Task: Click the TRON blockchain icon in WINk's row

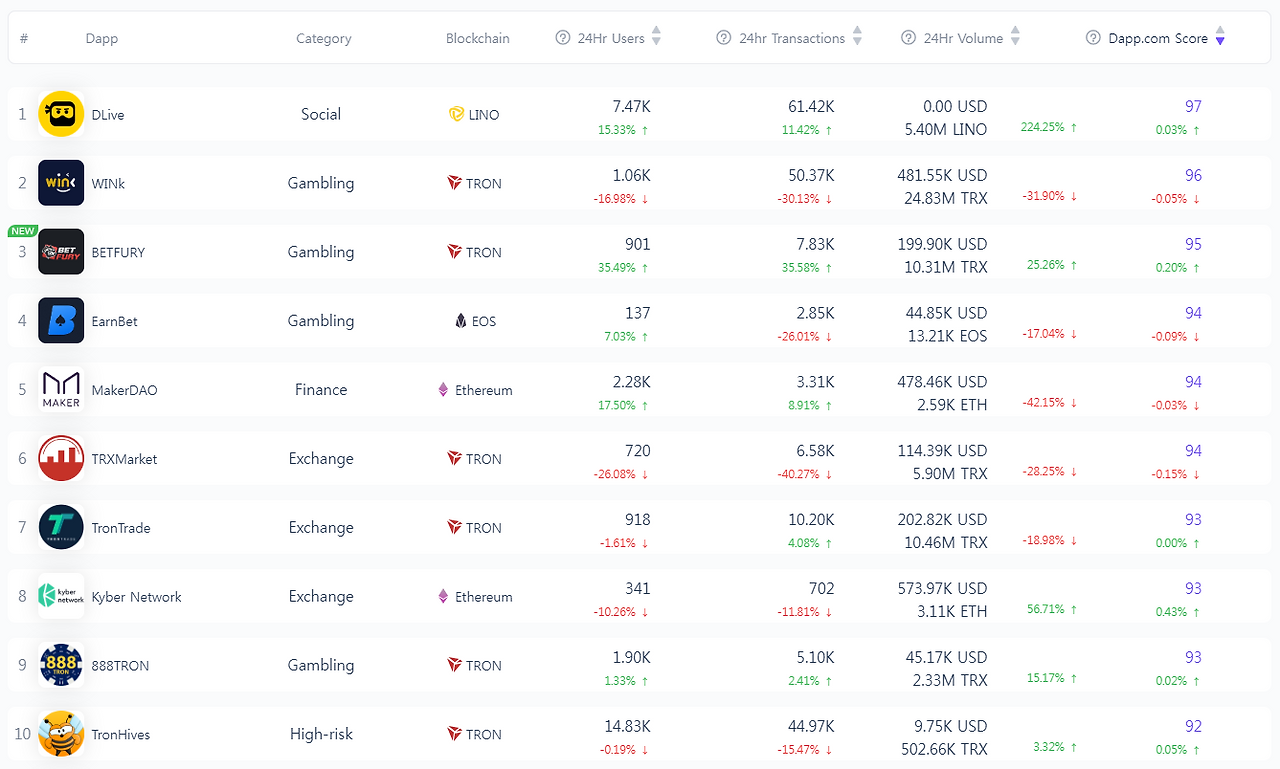Action: [454, 183]
